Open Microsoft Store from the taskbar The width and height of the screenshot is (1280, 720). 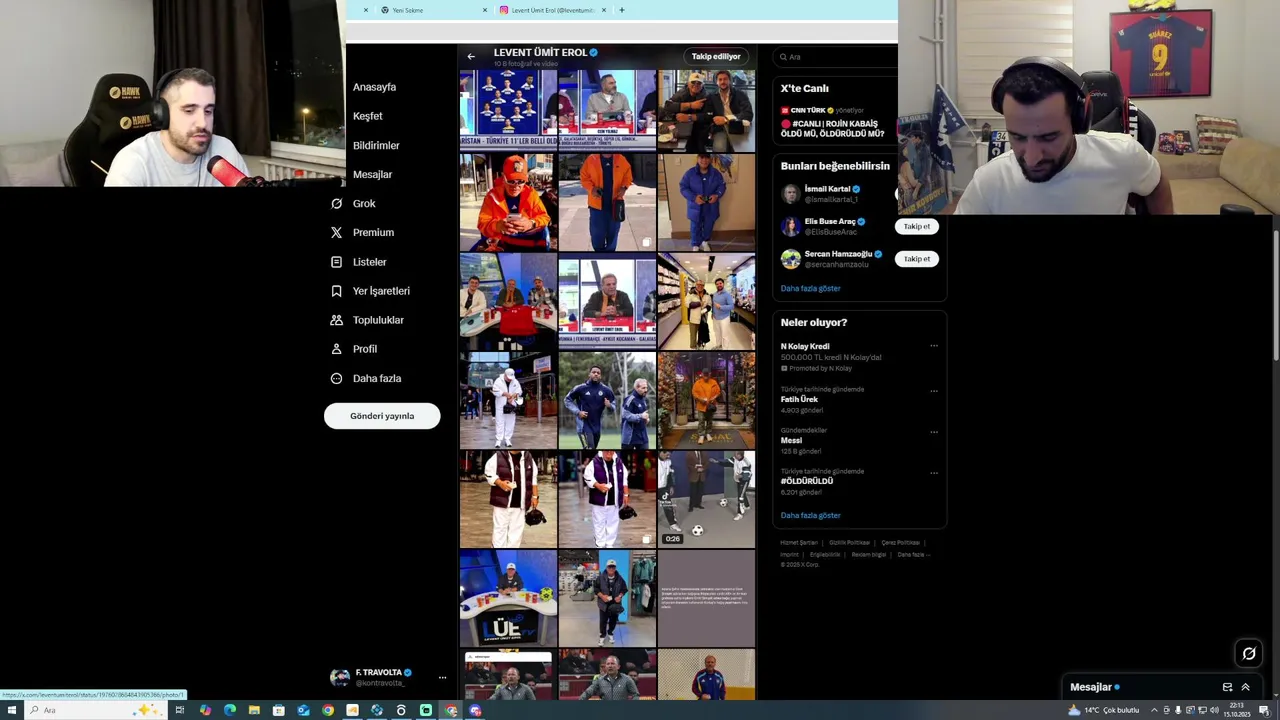coord(279,710)
